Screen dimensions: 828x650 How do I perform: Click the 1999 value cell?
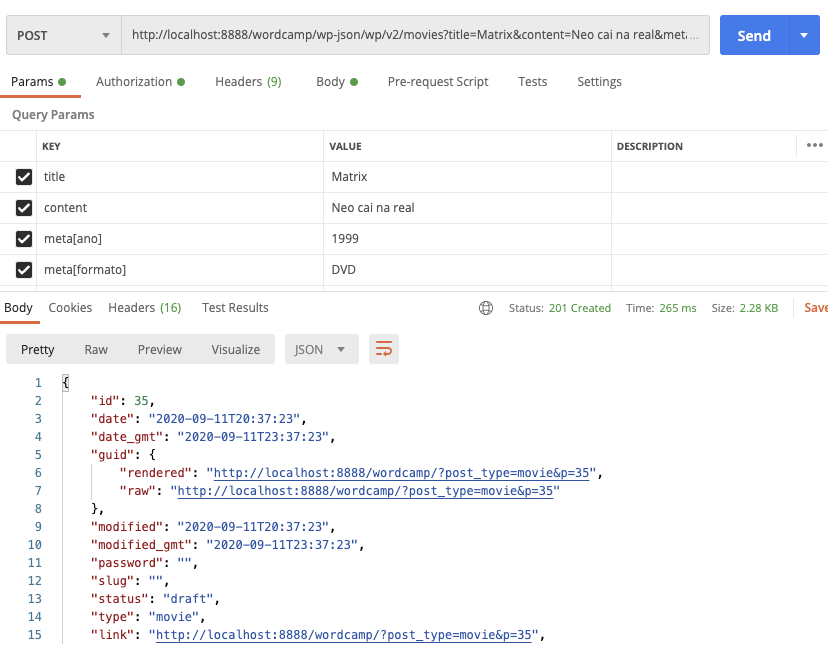tap(467, 239)
